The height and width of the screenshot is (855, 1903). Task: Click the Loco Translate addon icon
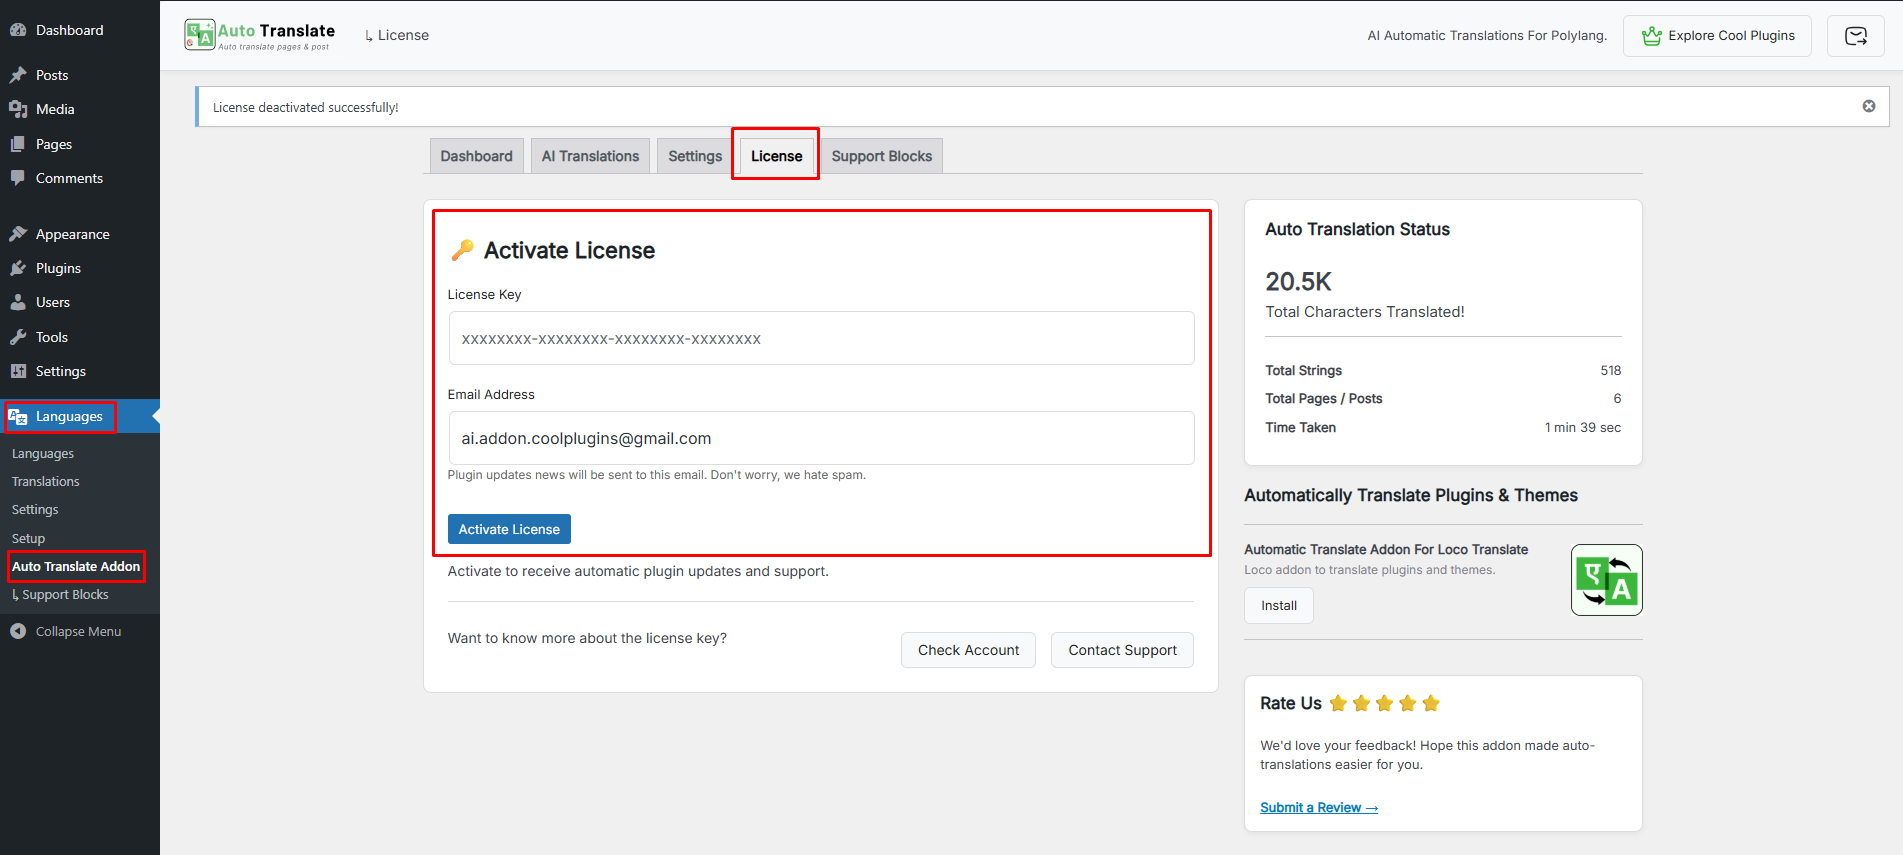point(1607,580)
